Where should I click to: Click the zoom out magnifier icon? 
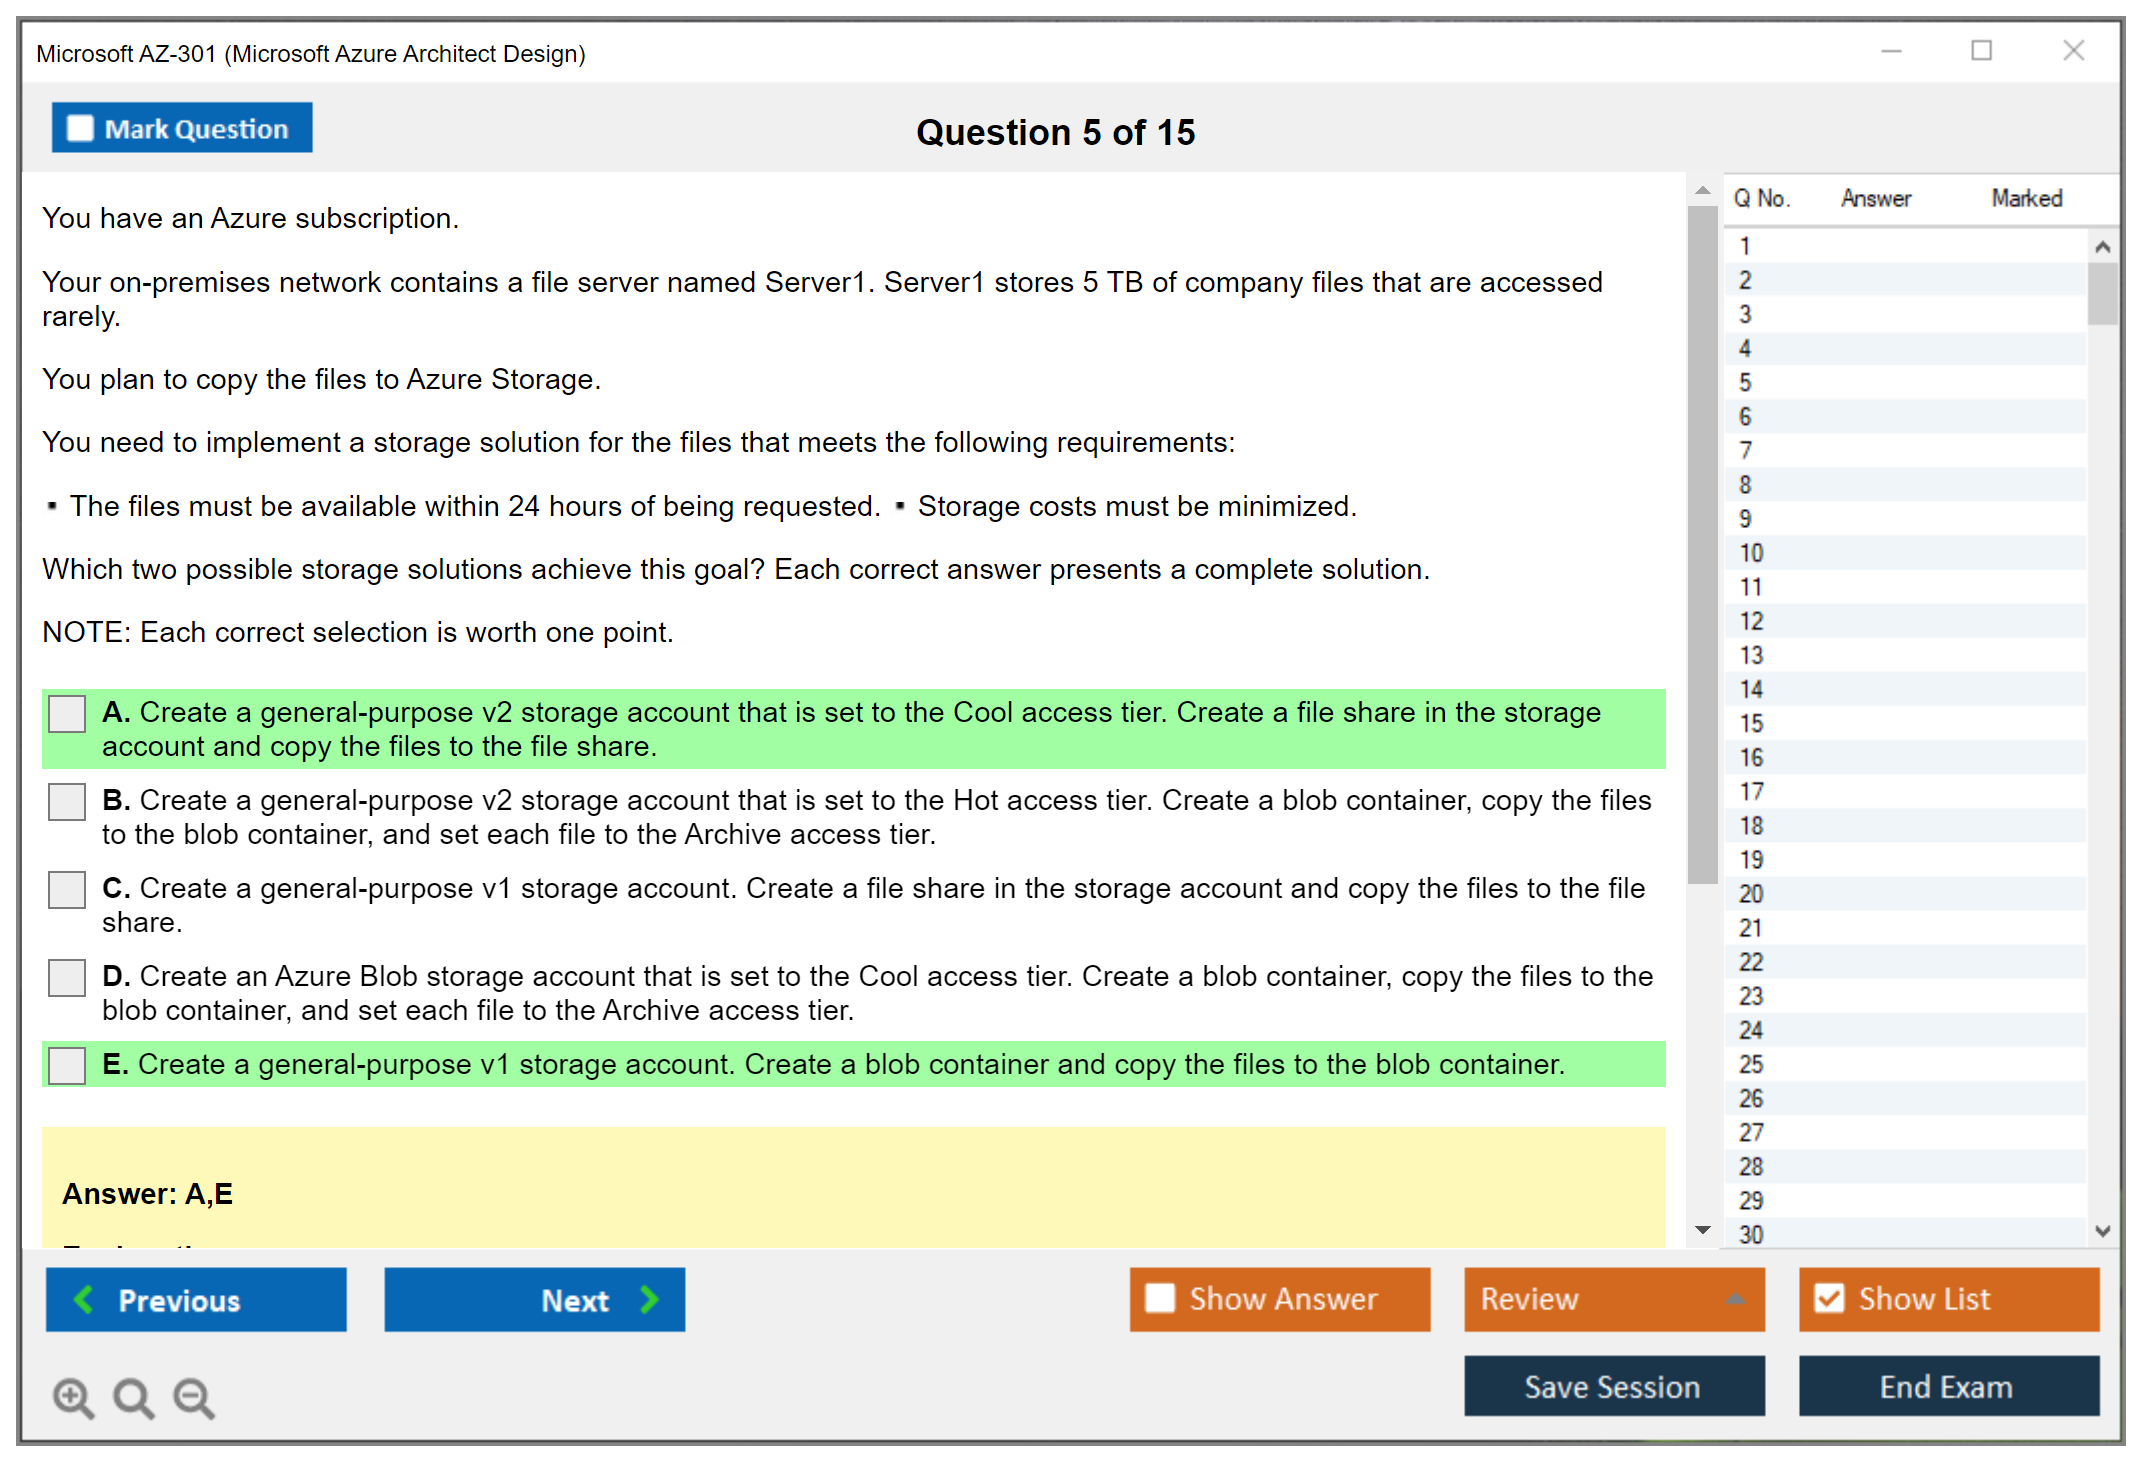click(193, 1397)
